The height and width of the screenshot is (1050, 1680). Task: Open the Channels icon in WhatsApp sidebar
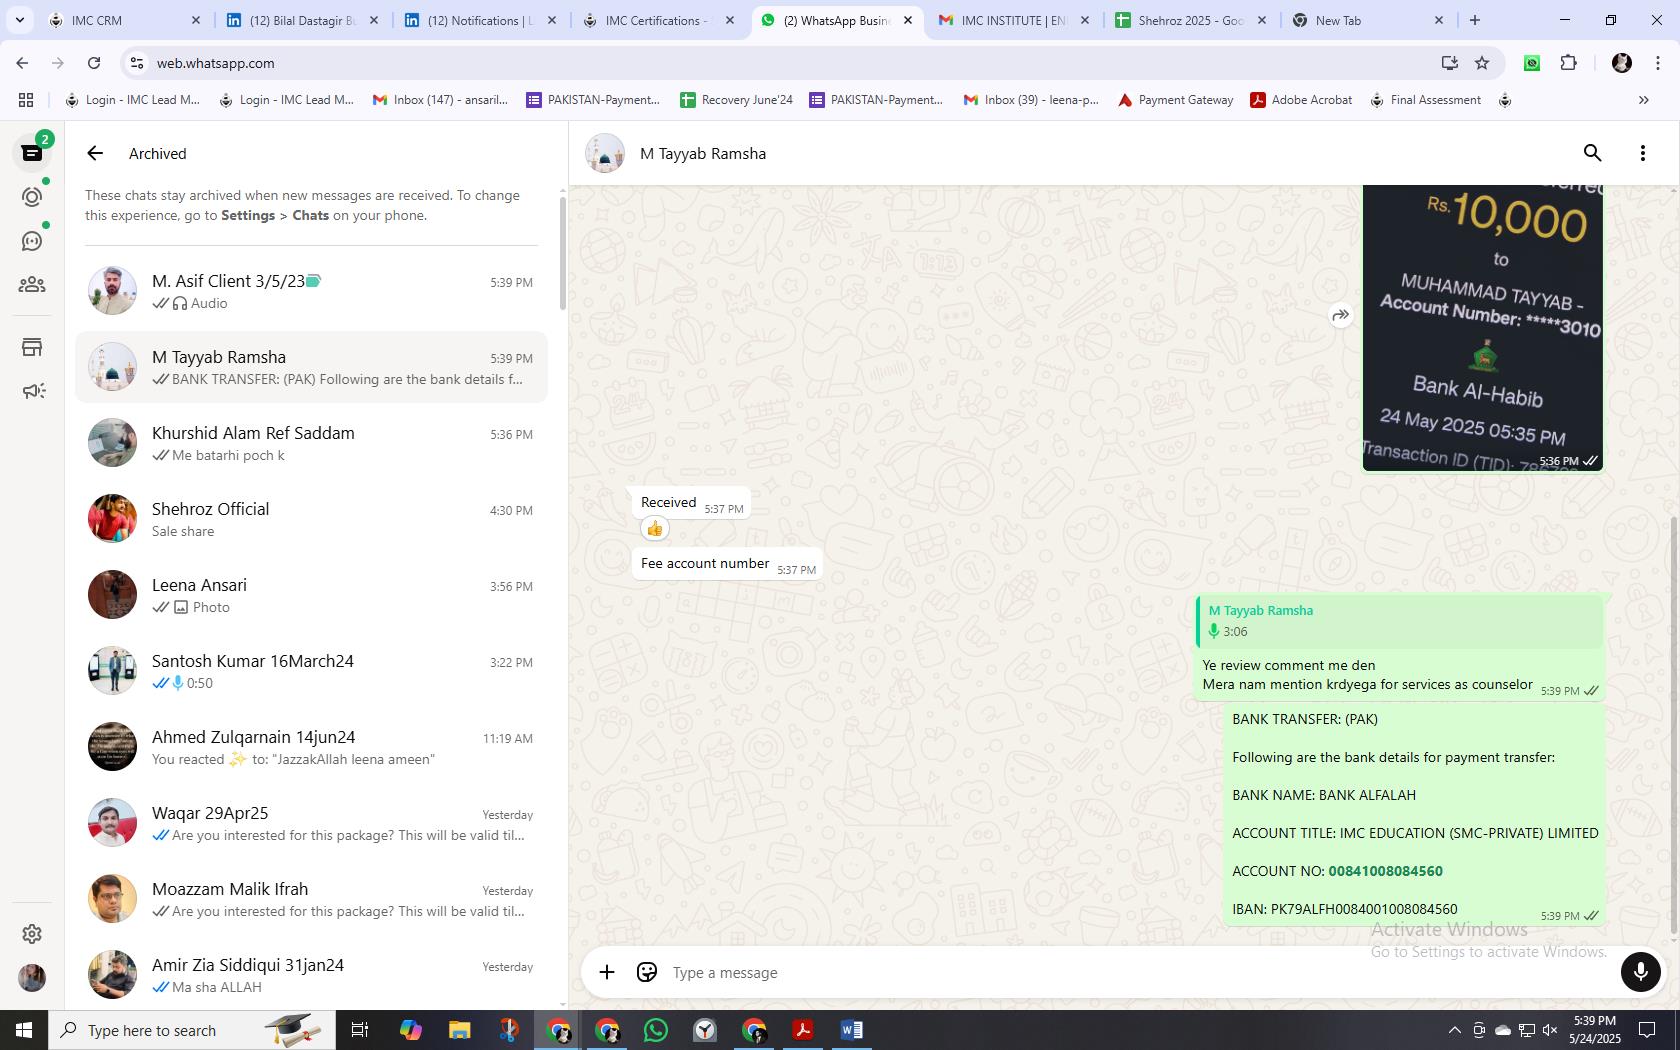pyautogui.click(x=32, y=241)
